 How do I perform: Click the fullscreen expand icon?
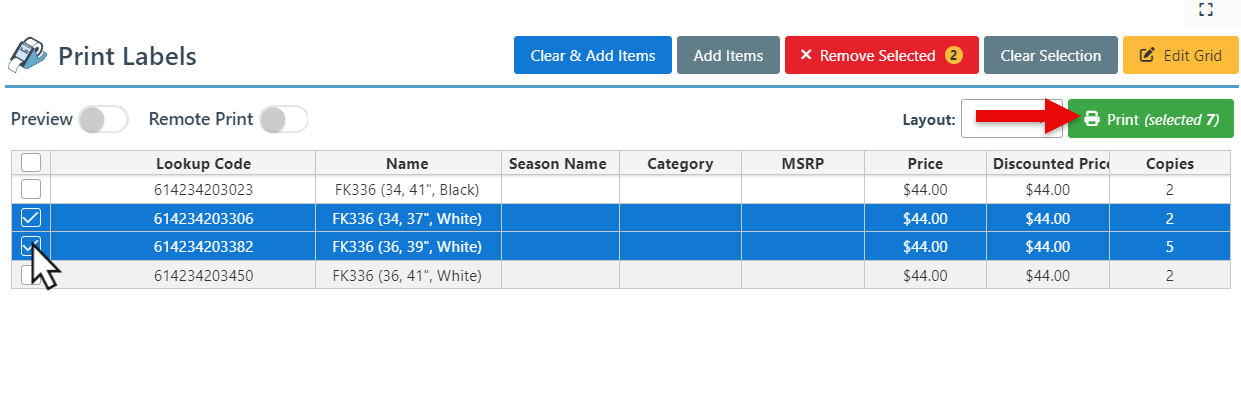tap(1205, 9)
